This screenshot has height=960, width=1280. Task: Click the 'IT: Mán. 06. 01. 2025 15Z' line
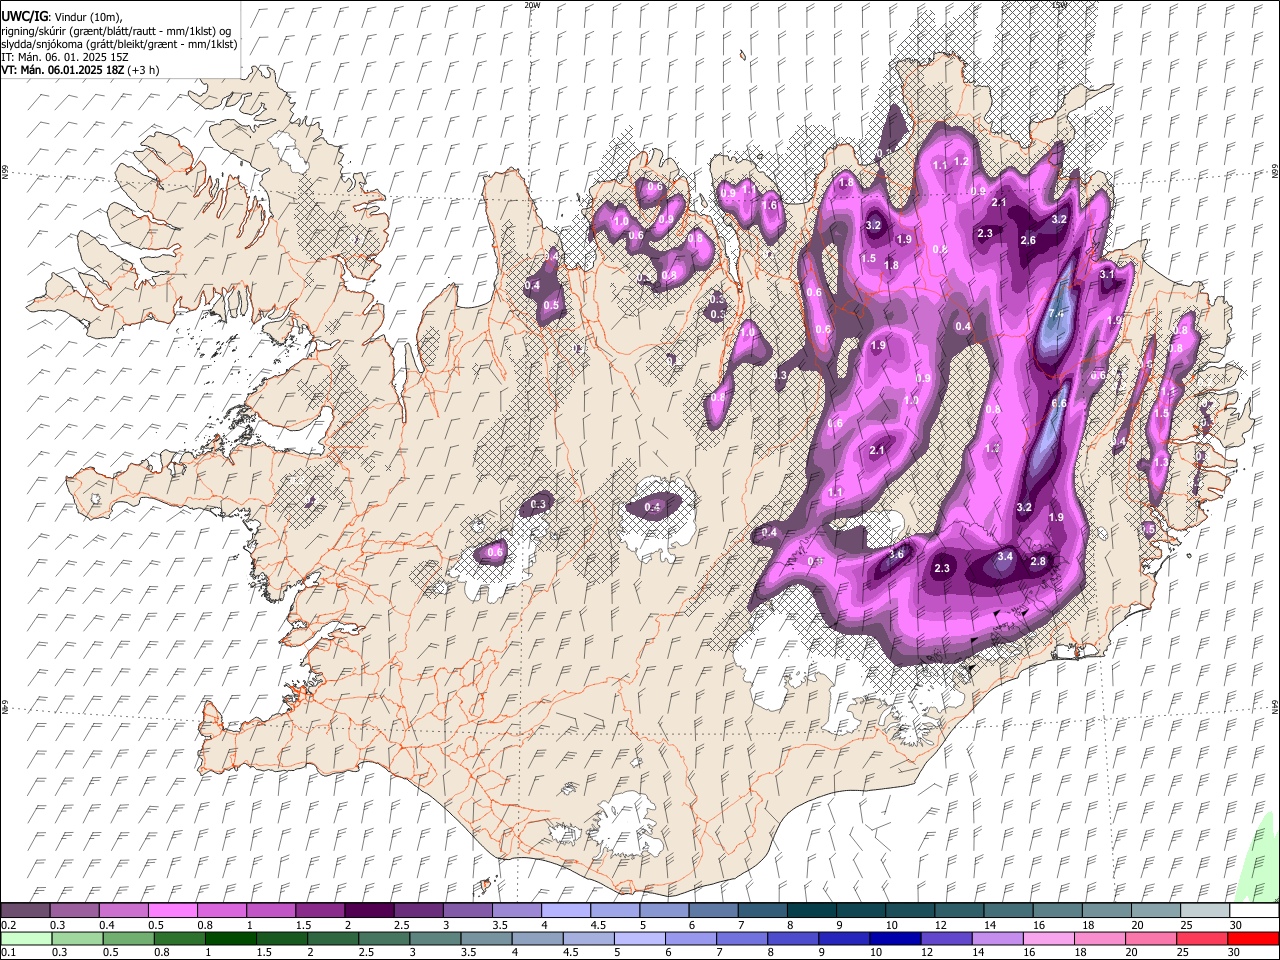pos(65,57)
